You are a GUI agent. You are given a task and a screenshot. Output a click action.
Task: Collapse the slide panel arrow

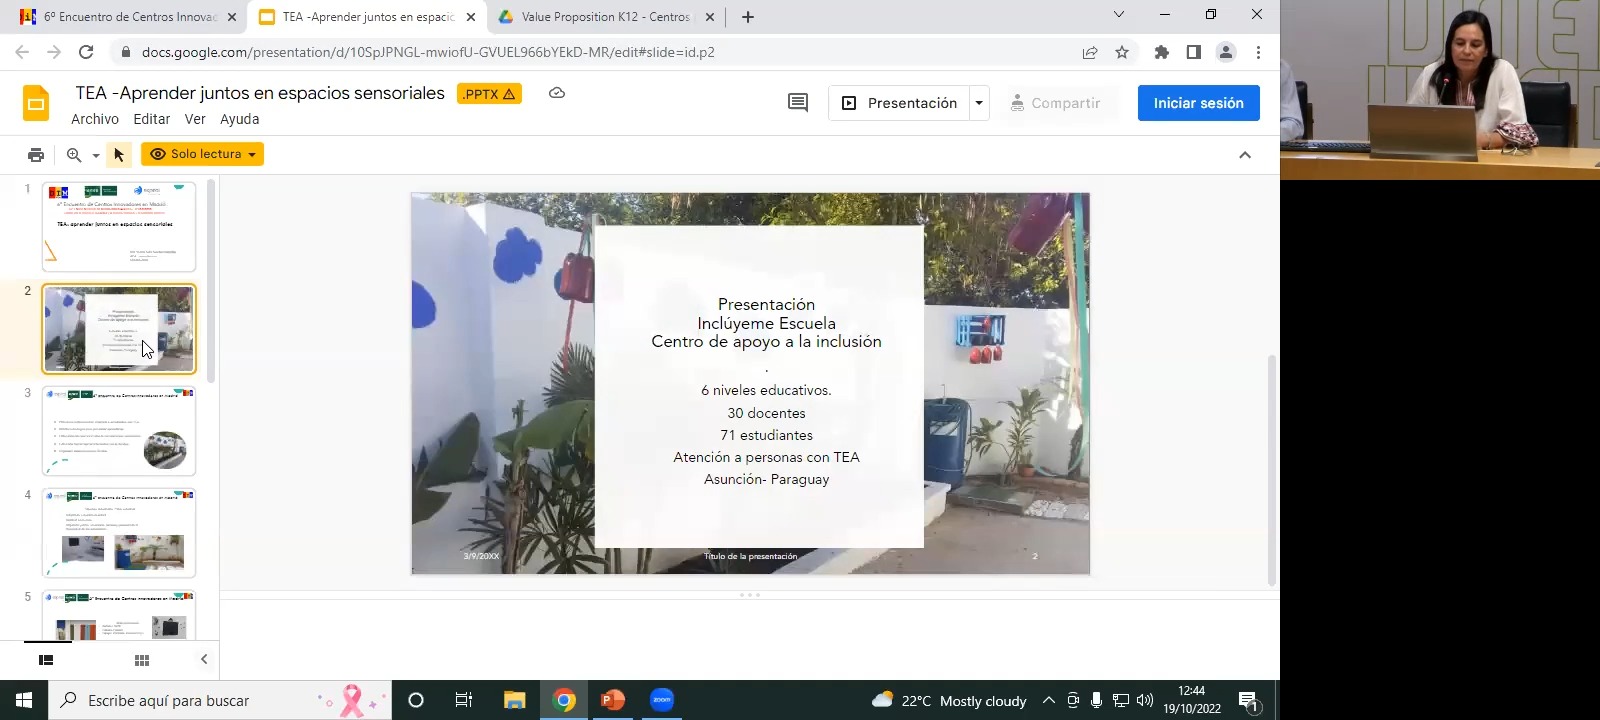[204, 659]
